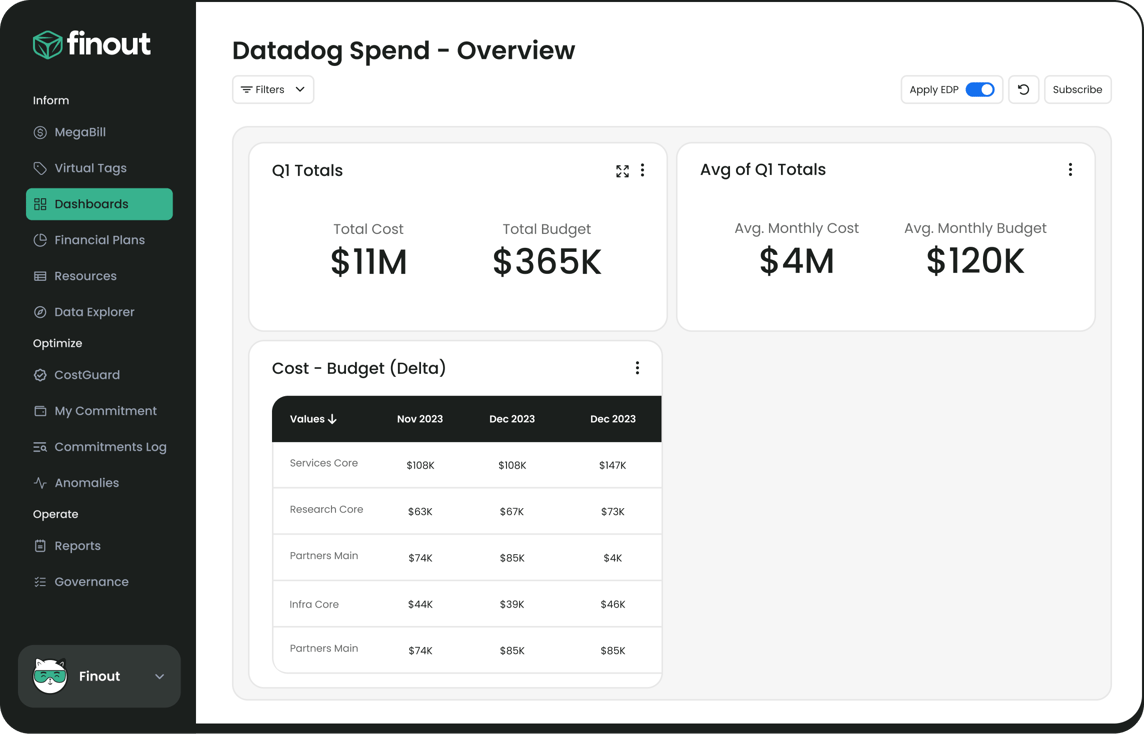Click the reset/refresh arrow button
Image resolution: width=1144 pixels, height=734 pixels.
[x=1024, y=90]
